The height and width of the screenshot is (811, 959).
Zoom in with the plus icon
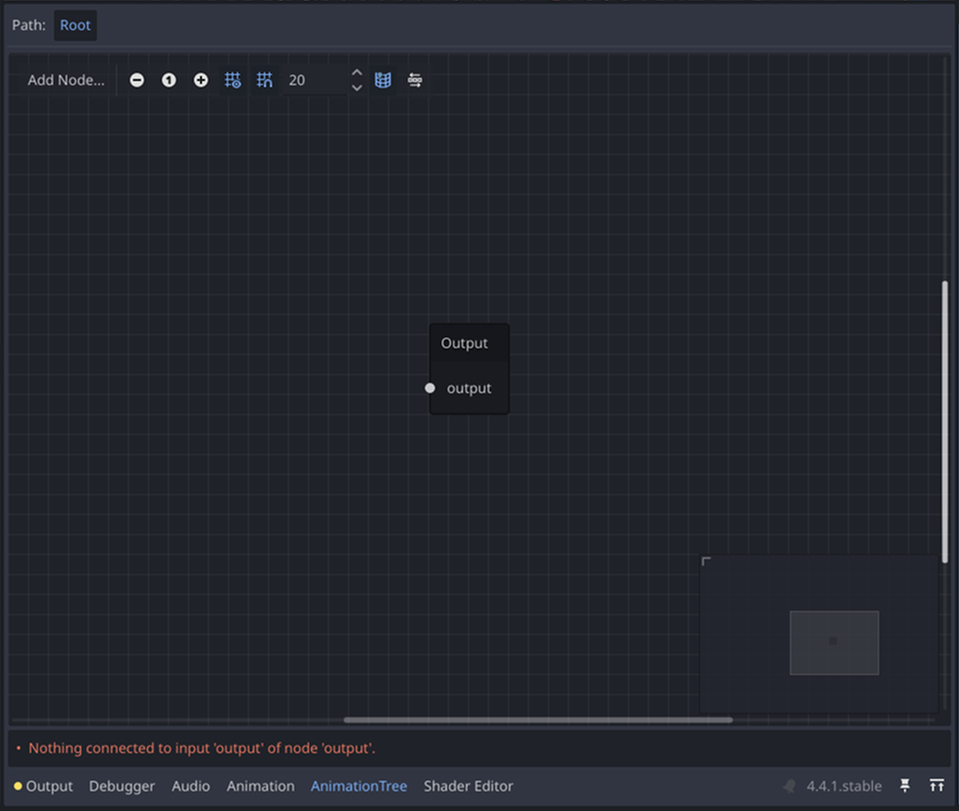point(201,80)
